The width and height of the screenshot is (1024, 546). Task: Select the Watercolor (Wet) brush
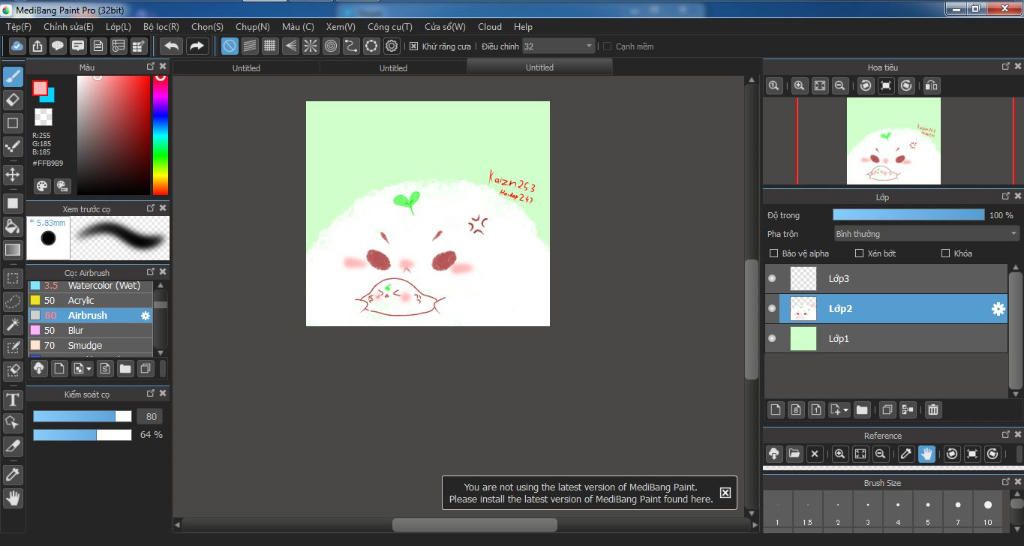click(x=90, y=285)
